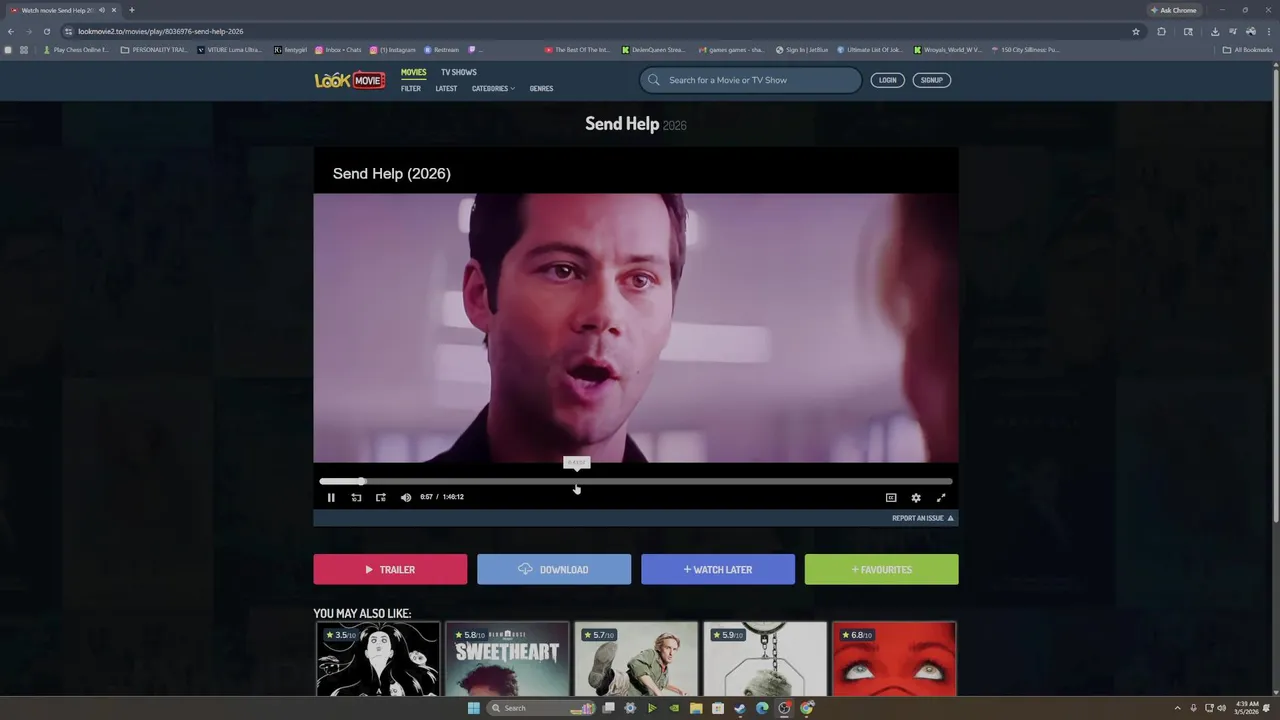Open the Sweetheart movie thumbnail
This screenshot has width=1280, height=720.
click(x=507, y=658)
